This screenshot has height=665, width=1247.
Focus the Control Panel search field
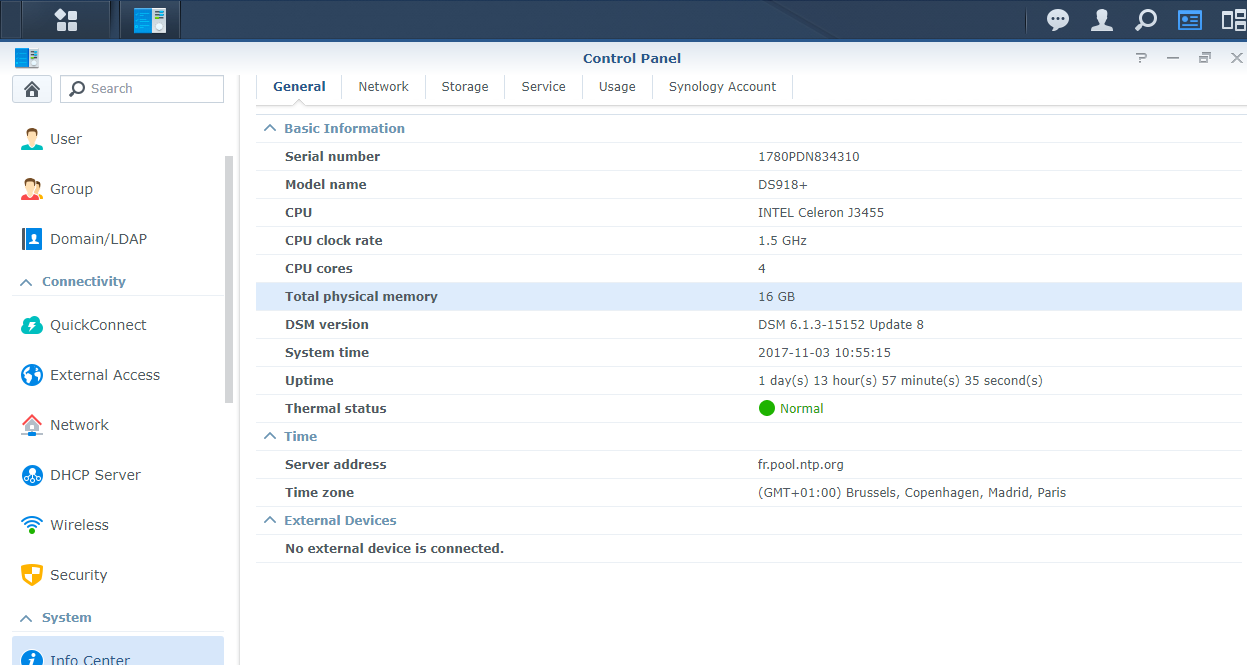click(142, 89)
